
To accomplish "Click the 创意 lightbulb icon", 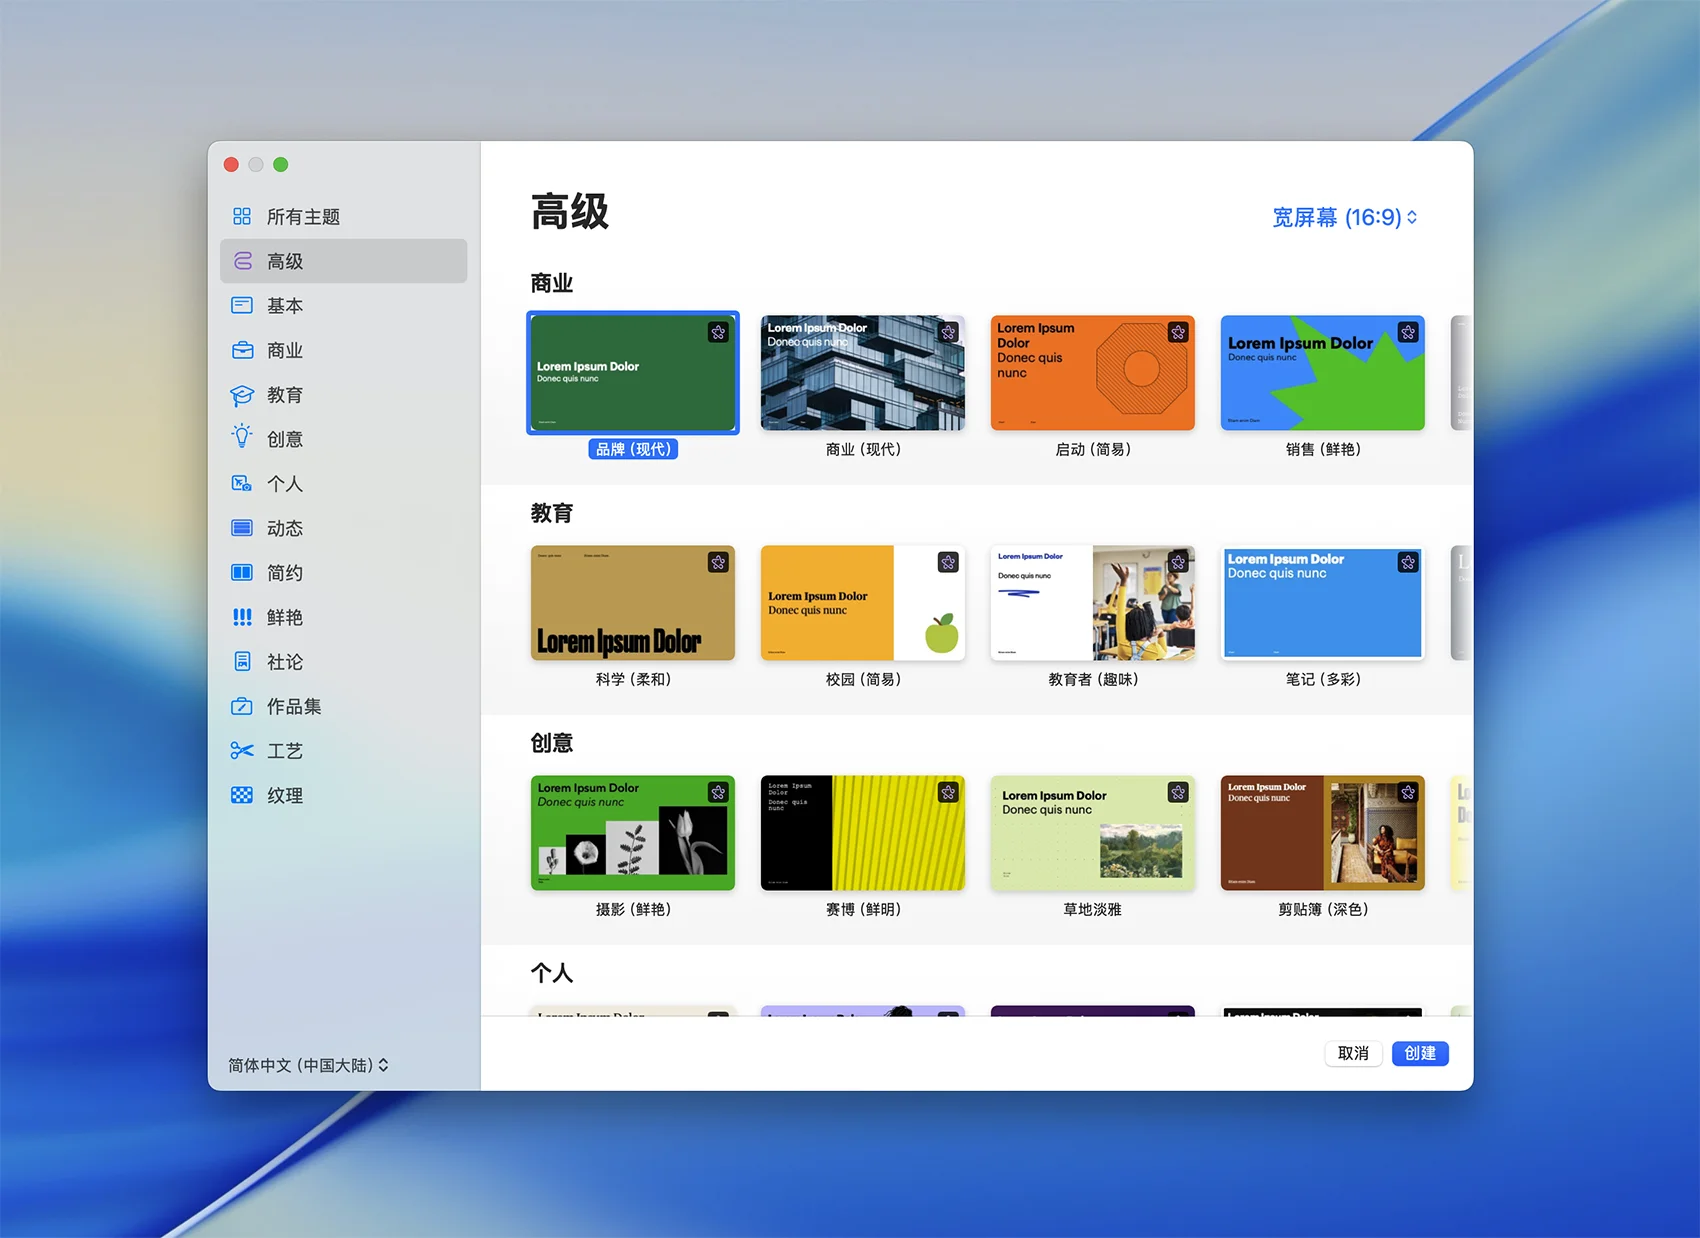I will point(242,438).
